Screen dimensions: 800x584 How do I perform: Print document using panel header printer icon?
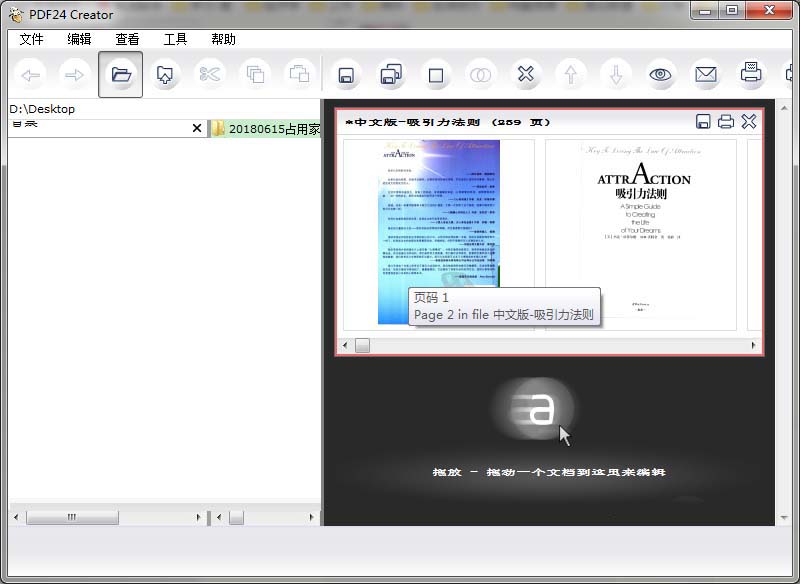726,122
